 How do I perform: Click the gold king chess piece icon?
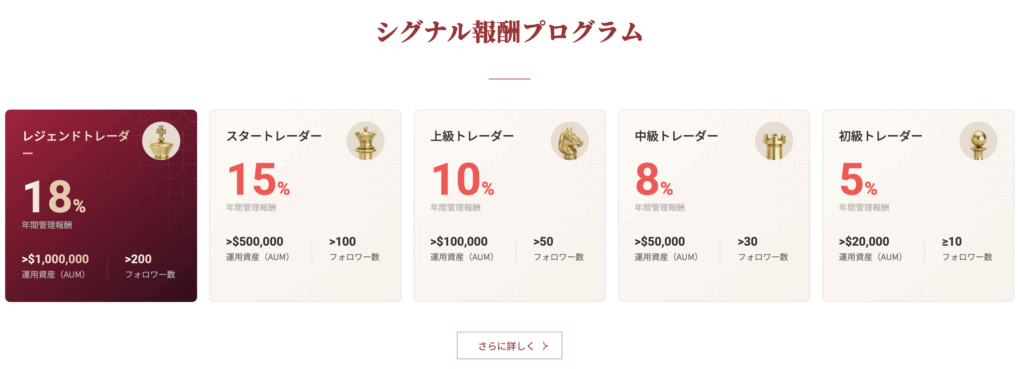tap(161, 141)
